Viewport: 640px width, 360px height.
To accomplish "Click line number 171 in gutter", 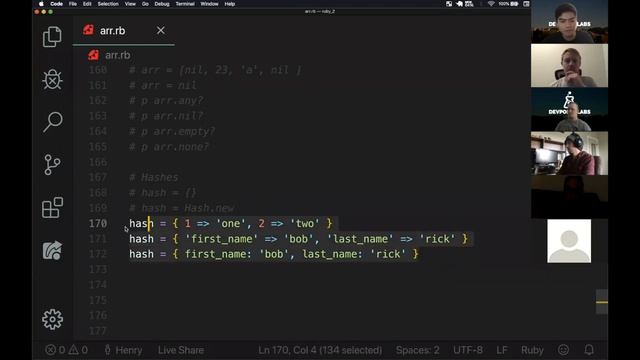I will click(x=98, y=239).
